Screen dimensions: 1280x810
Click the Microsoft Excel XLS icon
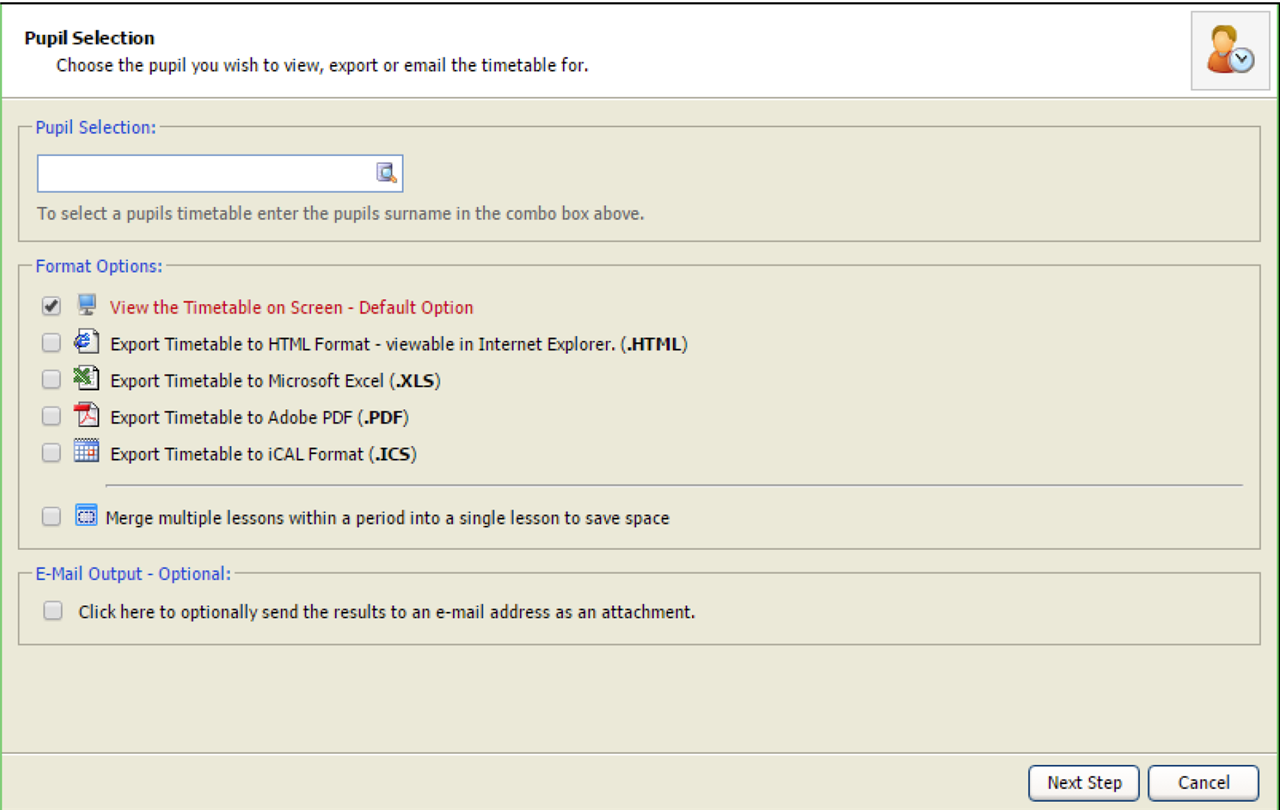87,379
